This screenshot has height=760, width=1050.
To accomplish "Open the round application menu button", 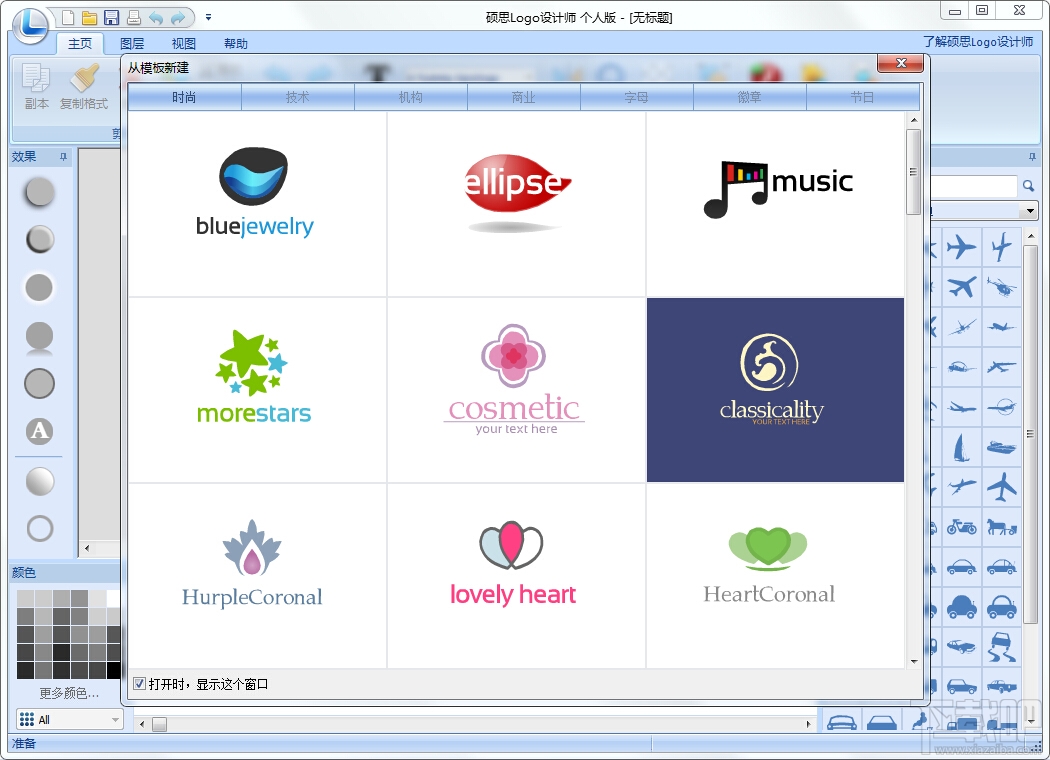I will 30,26.
